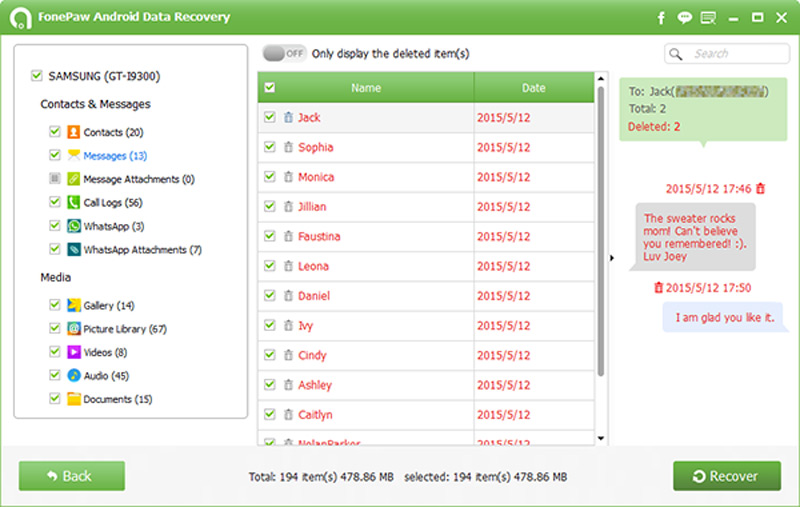Uncheck the Call Logs (56) checkbox
The height and width of the screenshot is (507, 800).
pyautogui.click(x=55, y=201)
